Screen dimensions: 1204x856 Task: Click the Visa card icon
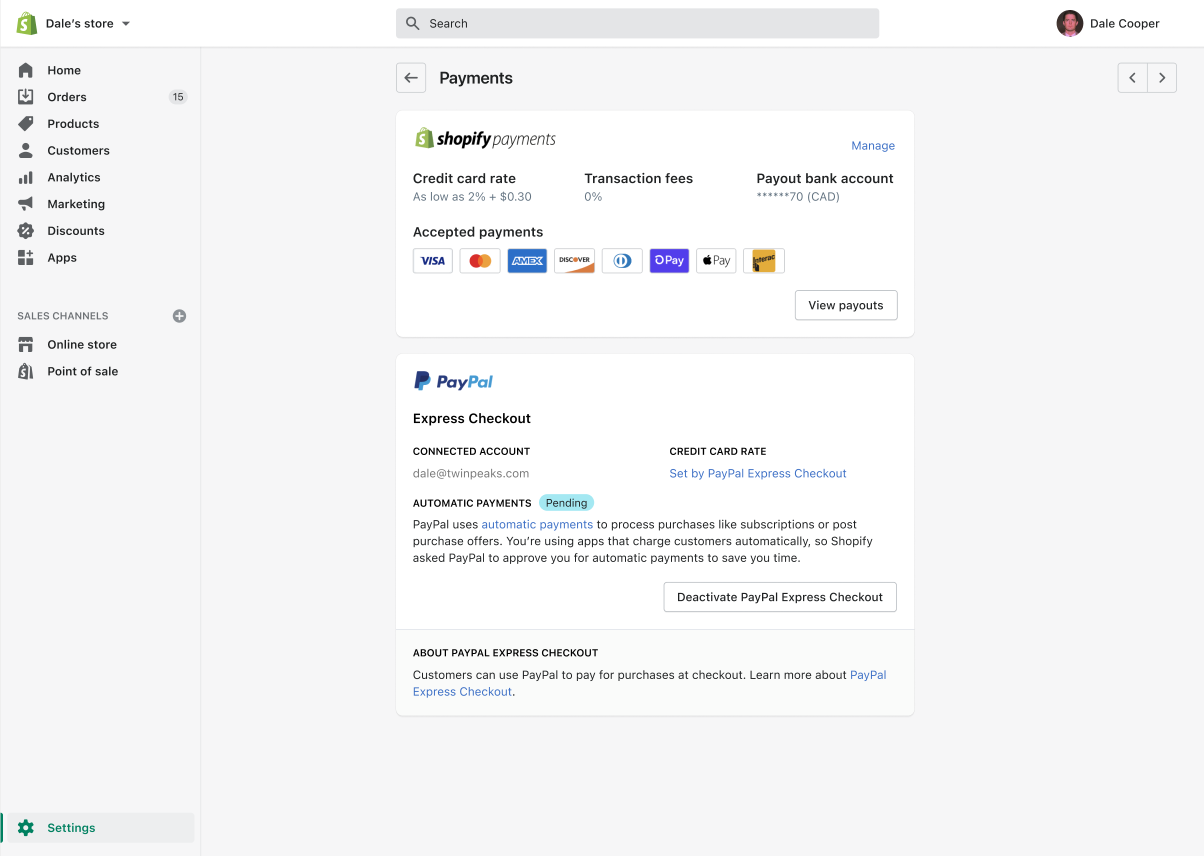[433, 261]
